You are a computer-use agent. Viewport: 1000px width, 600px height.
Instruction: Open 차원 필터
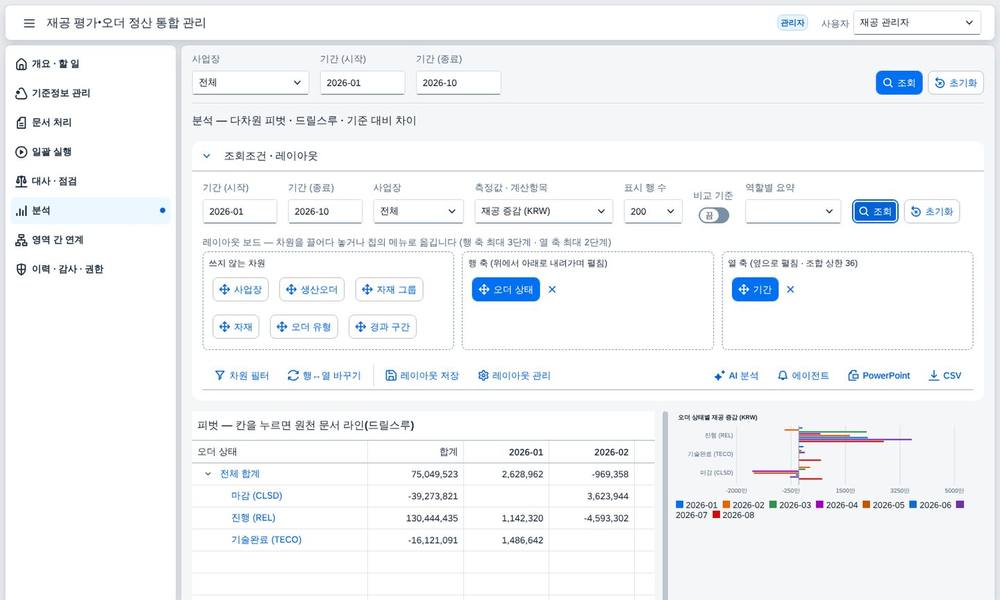pos(242,376)
